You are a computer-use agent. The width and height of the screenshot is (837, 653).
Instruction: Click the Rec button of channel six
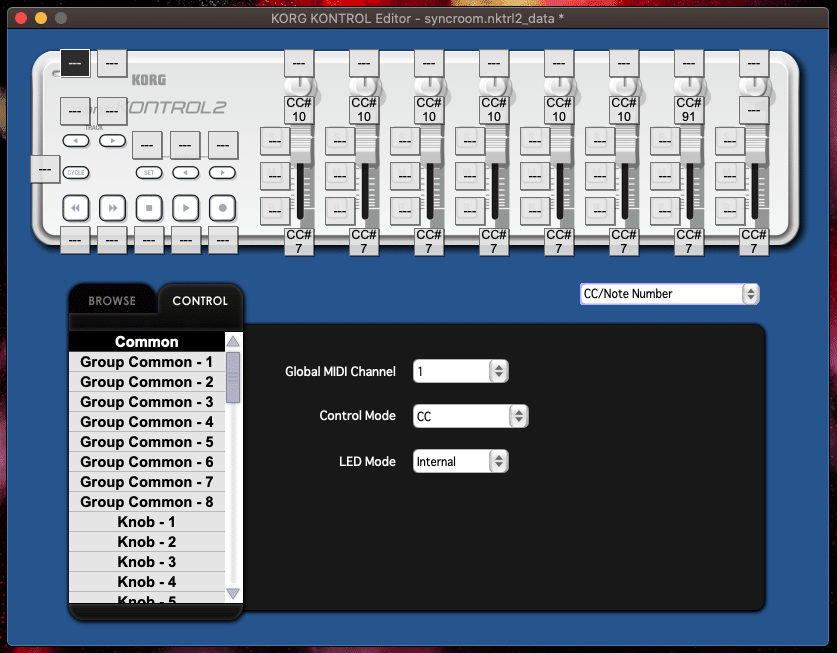click(600, 211)
